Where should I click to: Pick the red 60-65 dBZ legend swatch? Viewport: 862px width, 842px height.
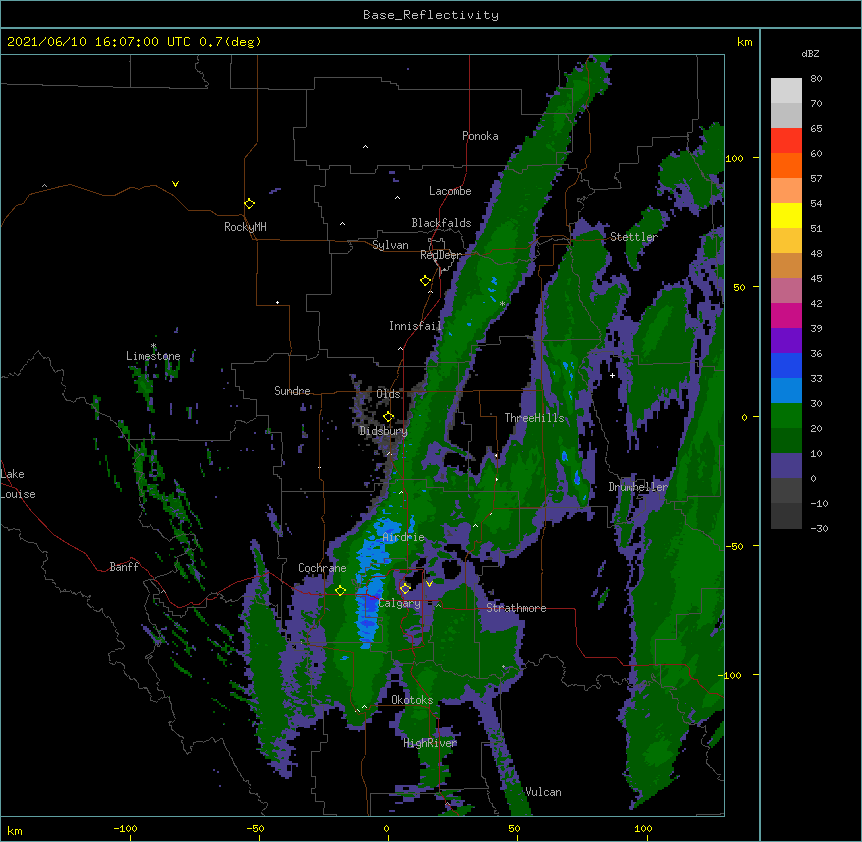coord(786,141)
